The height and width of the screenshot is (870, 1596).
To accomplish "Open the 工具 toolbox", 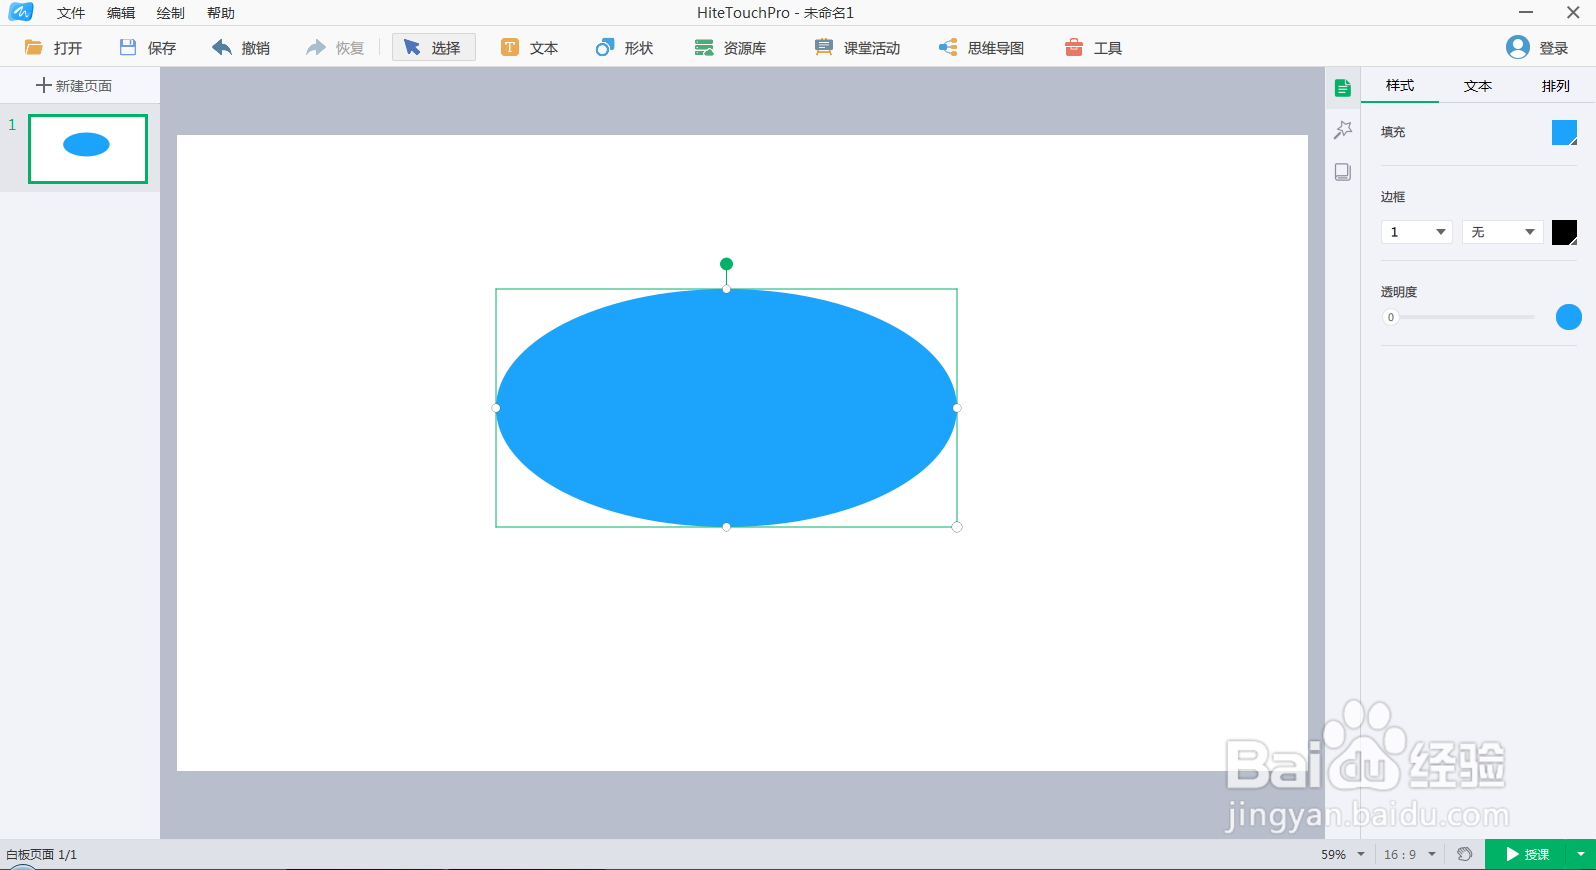I will pos(1093,48).
